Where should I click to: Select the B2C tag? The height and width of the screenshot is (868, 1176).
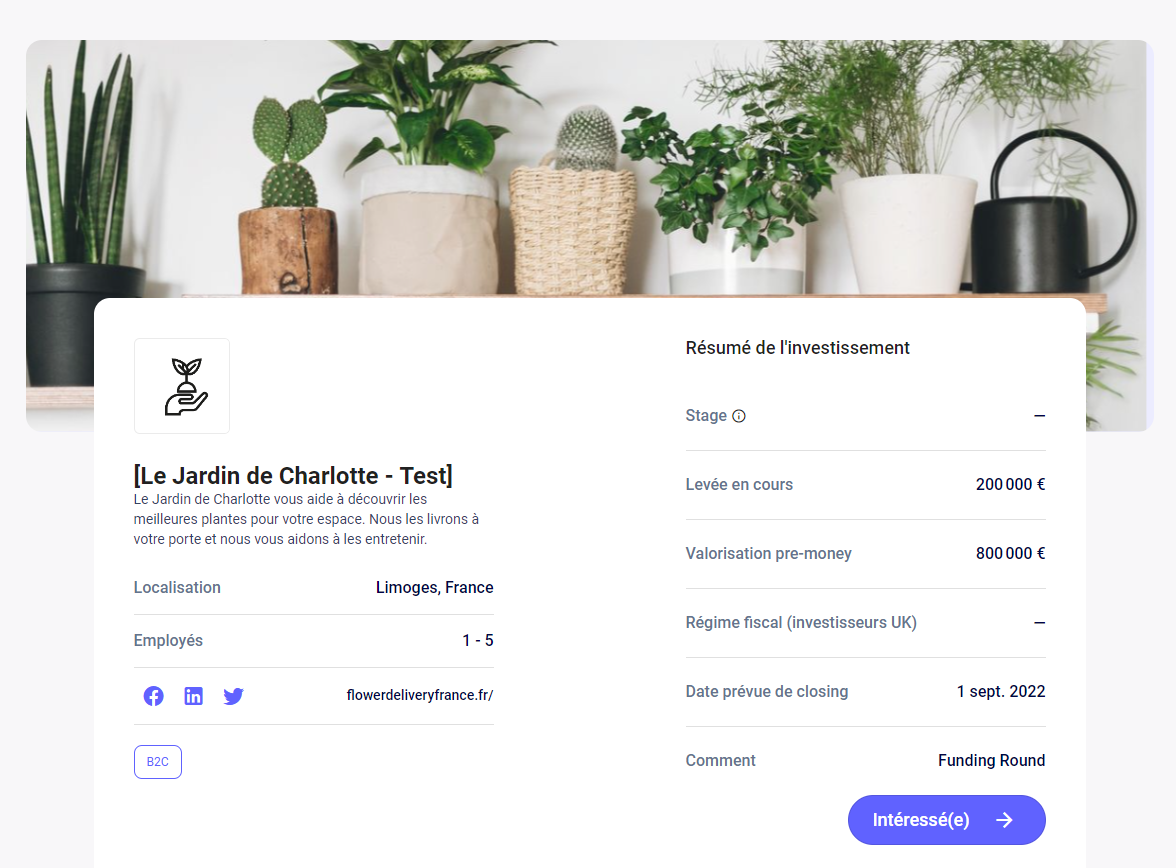[x=158, y=761]
